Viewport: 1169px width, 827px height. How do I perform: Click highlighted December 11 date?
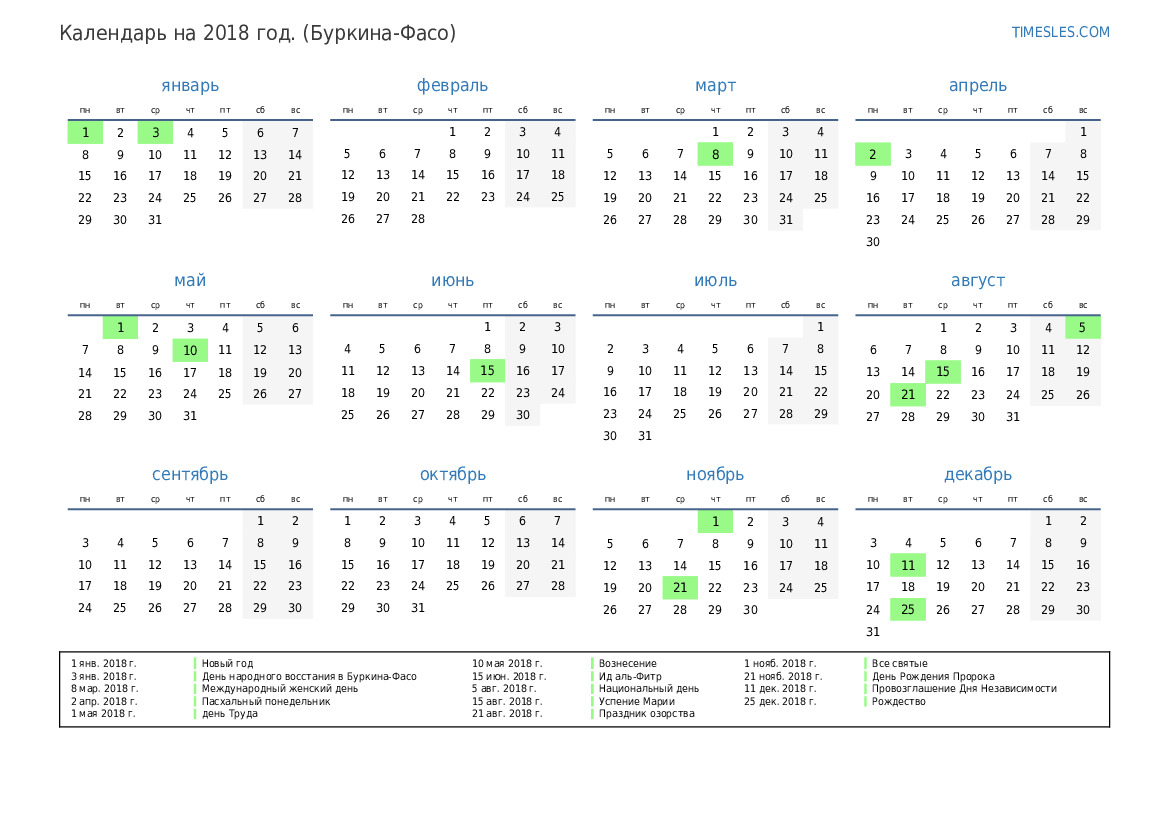908,565
